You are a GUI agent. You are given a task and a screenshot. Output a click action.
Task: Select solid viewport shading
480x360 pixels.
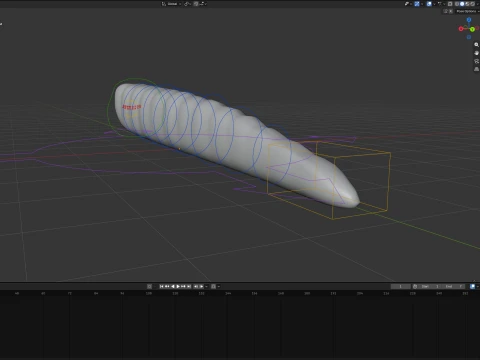(x=462, y=4)
